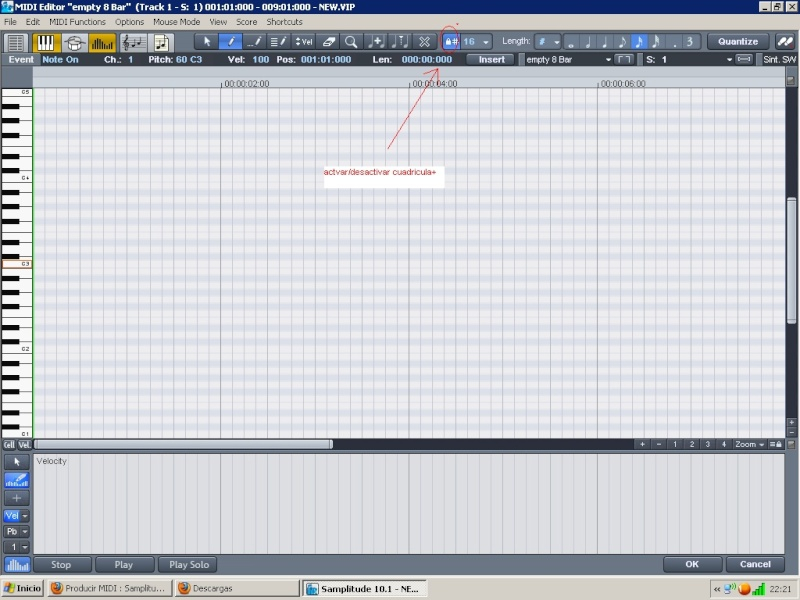The width and height of the screenshot is (800, 600).
Task: Toggle triplet 3 note length
Action: (690, 42)
